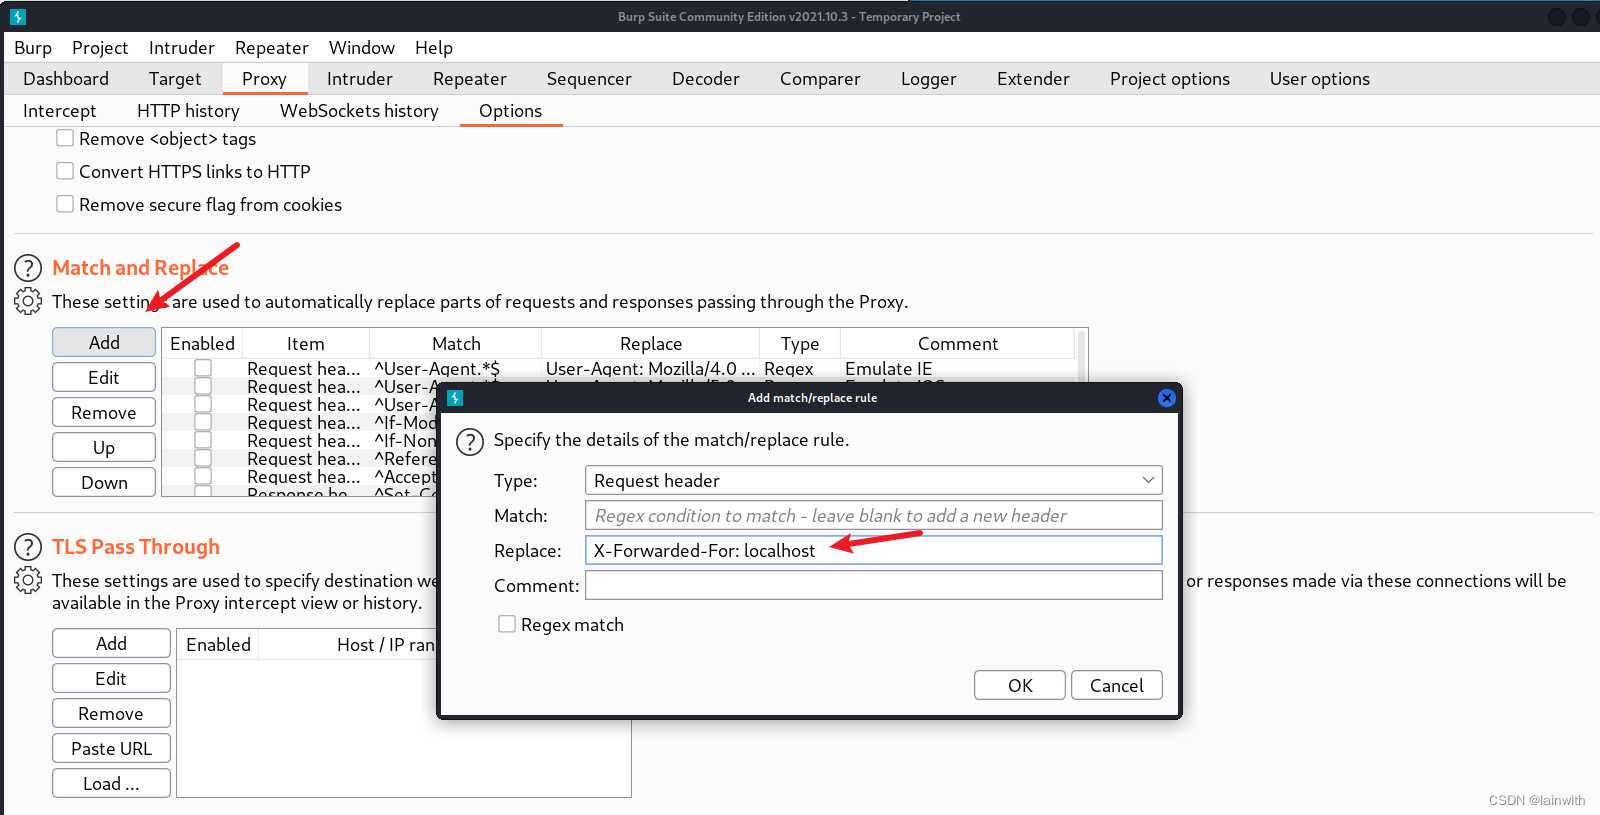
Task: Tick the Regex match checkbox
Action: [x=507, y=624]
